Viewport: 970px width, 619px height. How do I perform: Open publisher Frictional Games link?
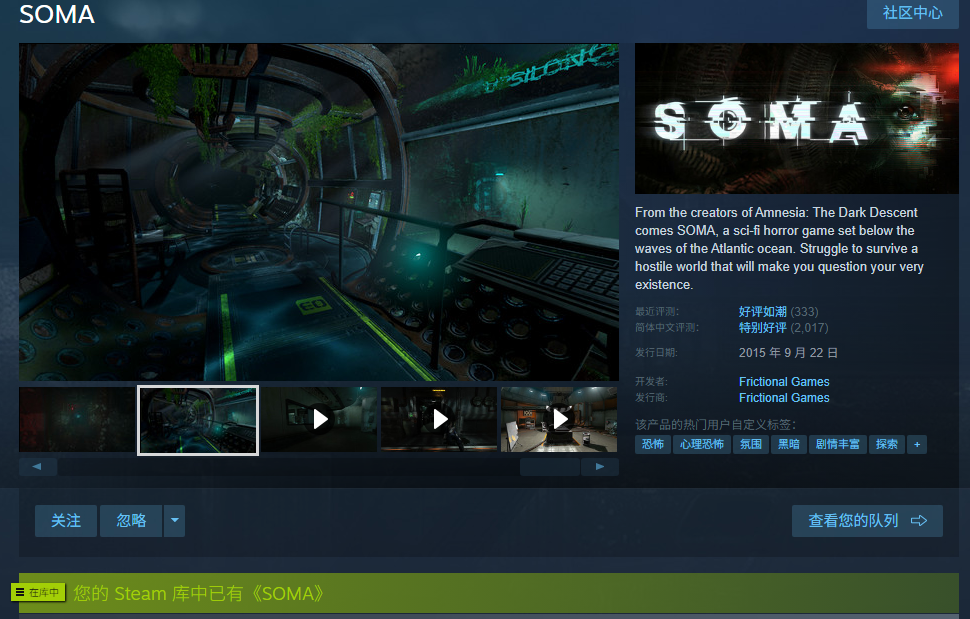[x=784, y=398]
